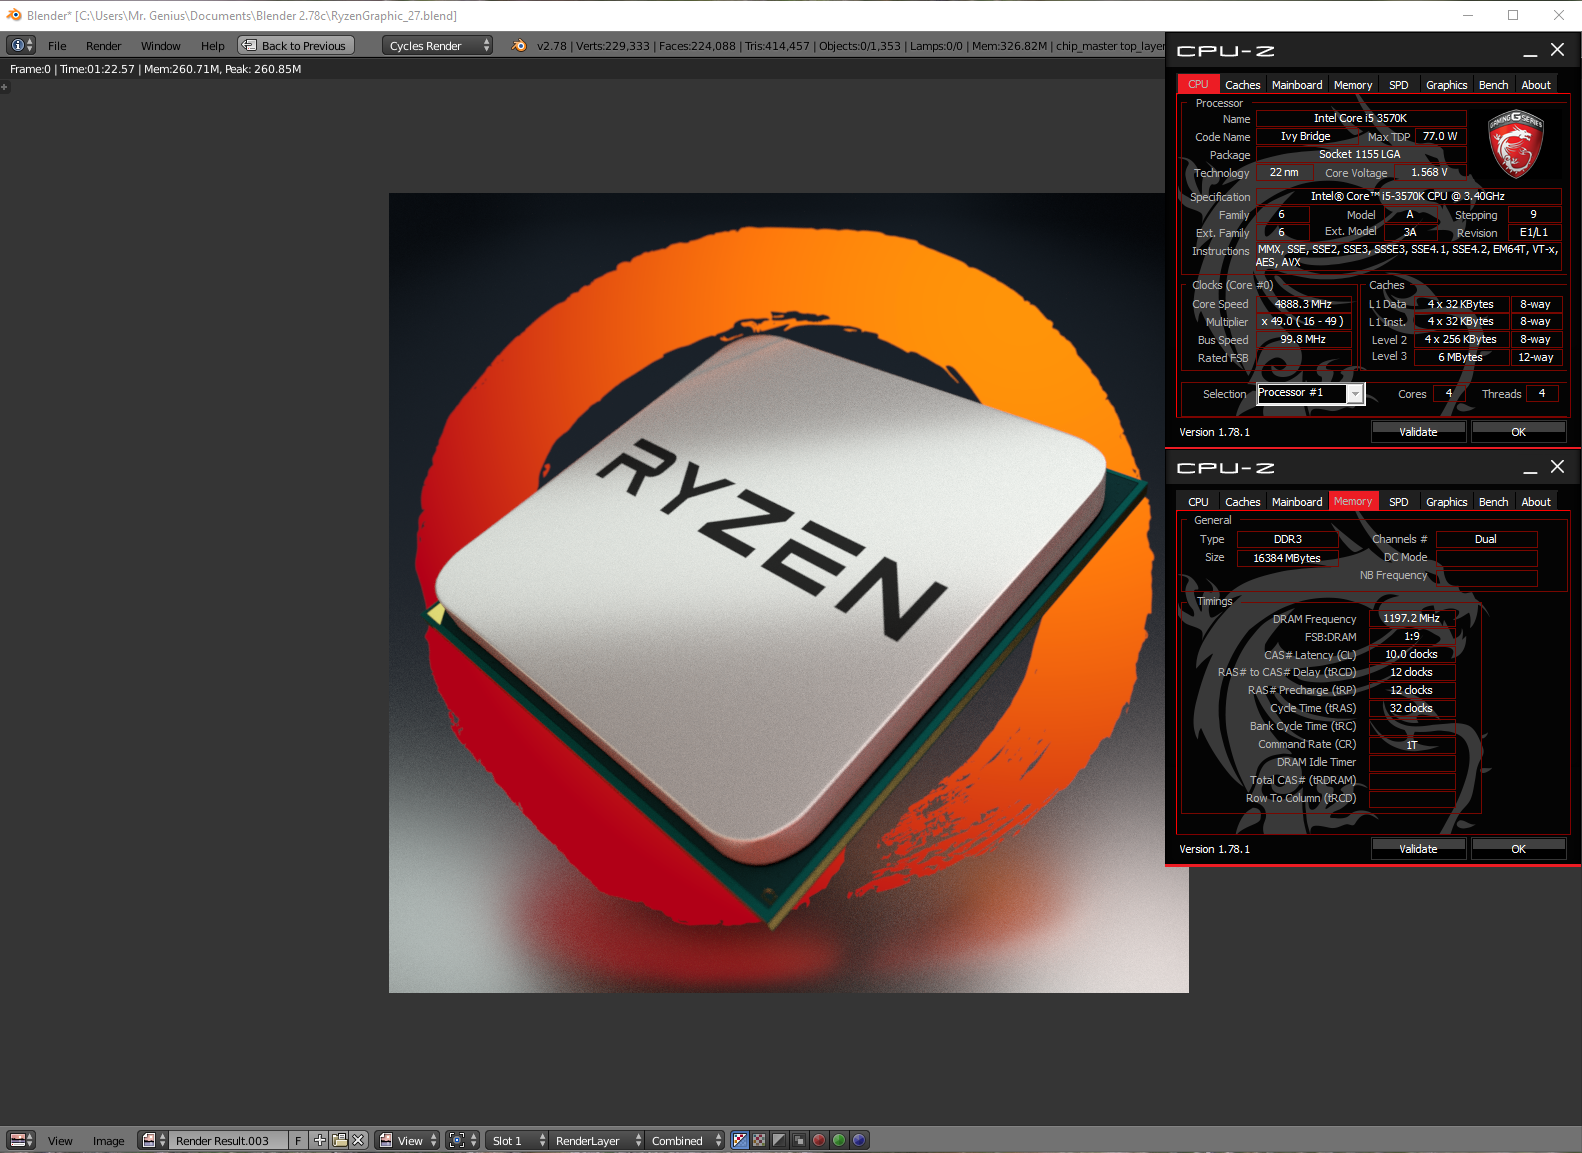
Task: Click the MSI dragon logo in CPU-Z
Action: click(1515, 145)
